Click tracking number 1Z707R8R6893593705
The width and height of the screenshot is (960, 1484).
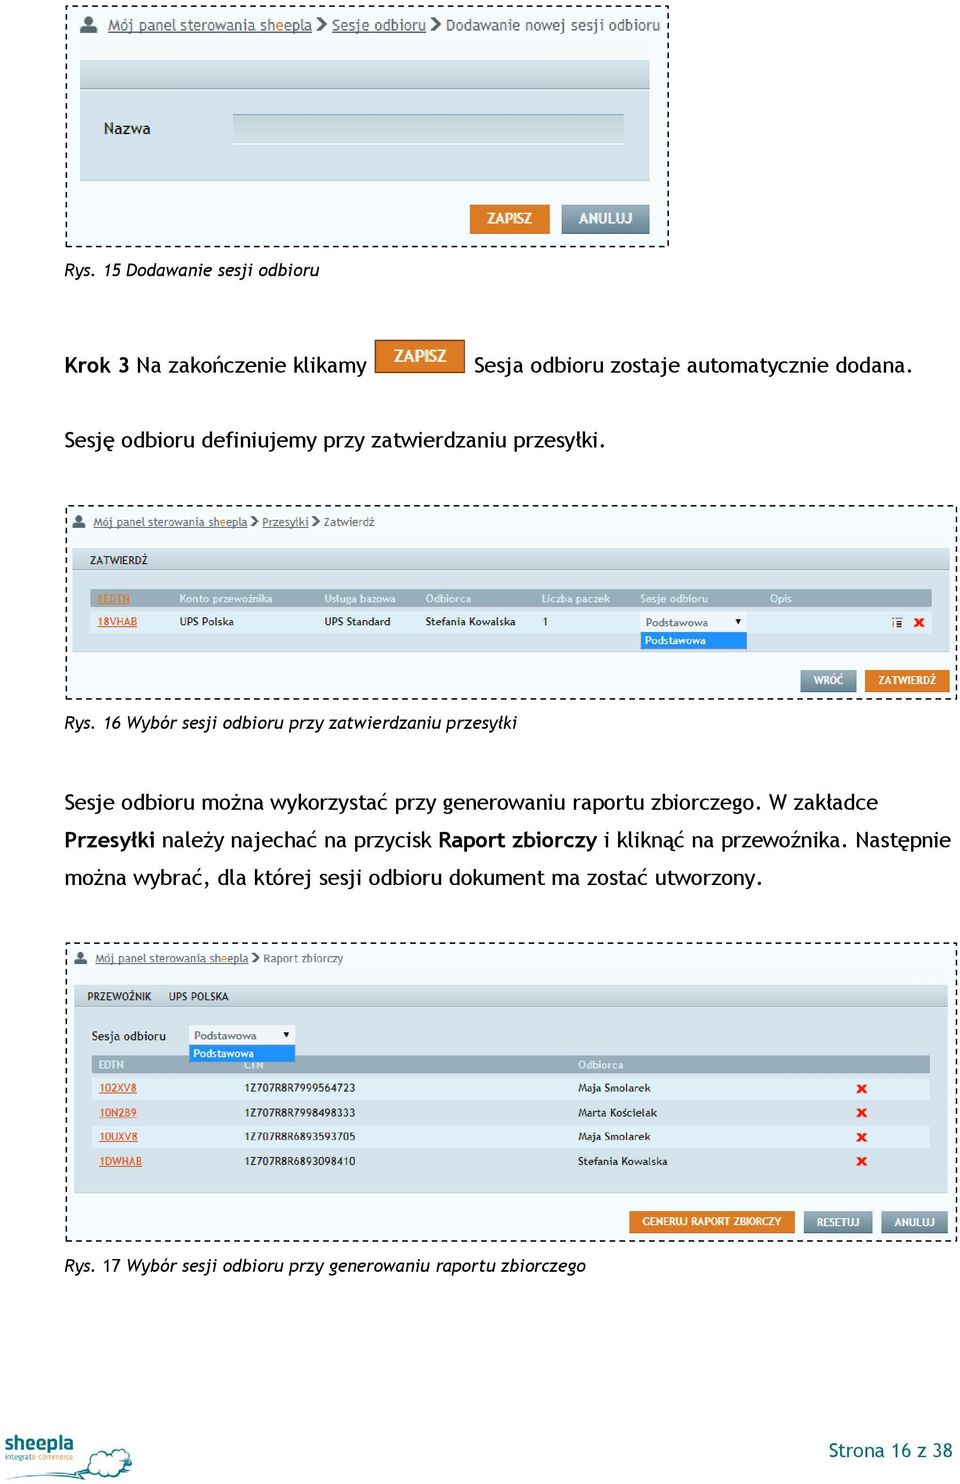point(300,1137)
